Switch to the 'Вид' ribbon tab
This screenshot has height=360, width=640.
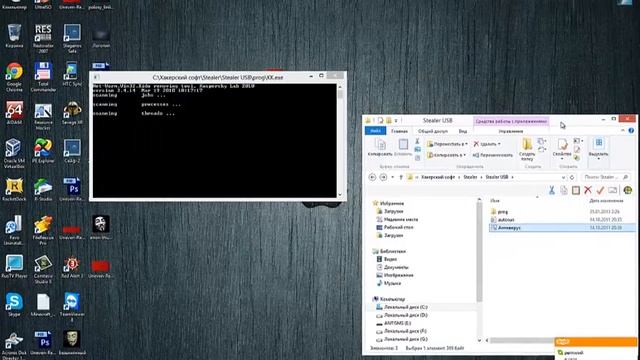[462, 131]
